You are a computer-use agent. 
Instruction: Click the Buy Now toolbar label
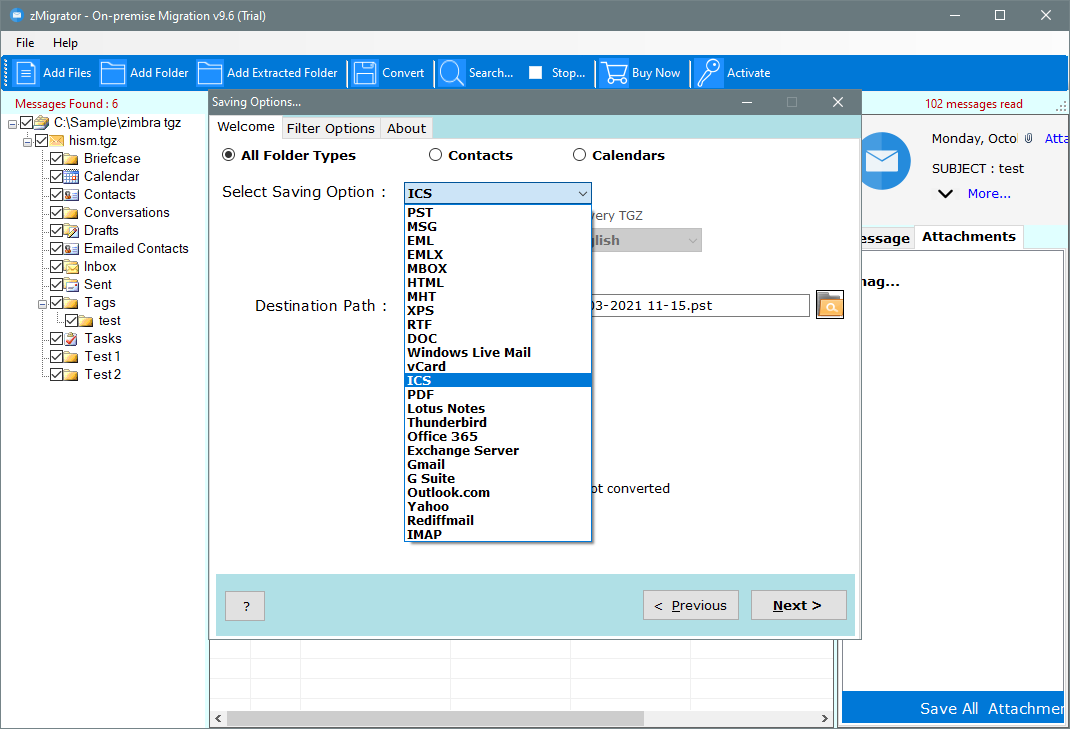(x=656, y=73)
